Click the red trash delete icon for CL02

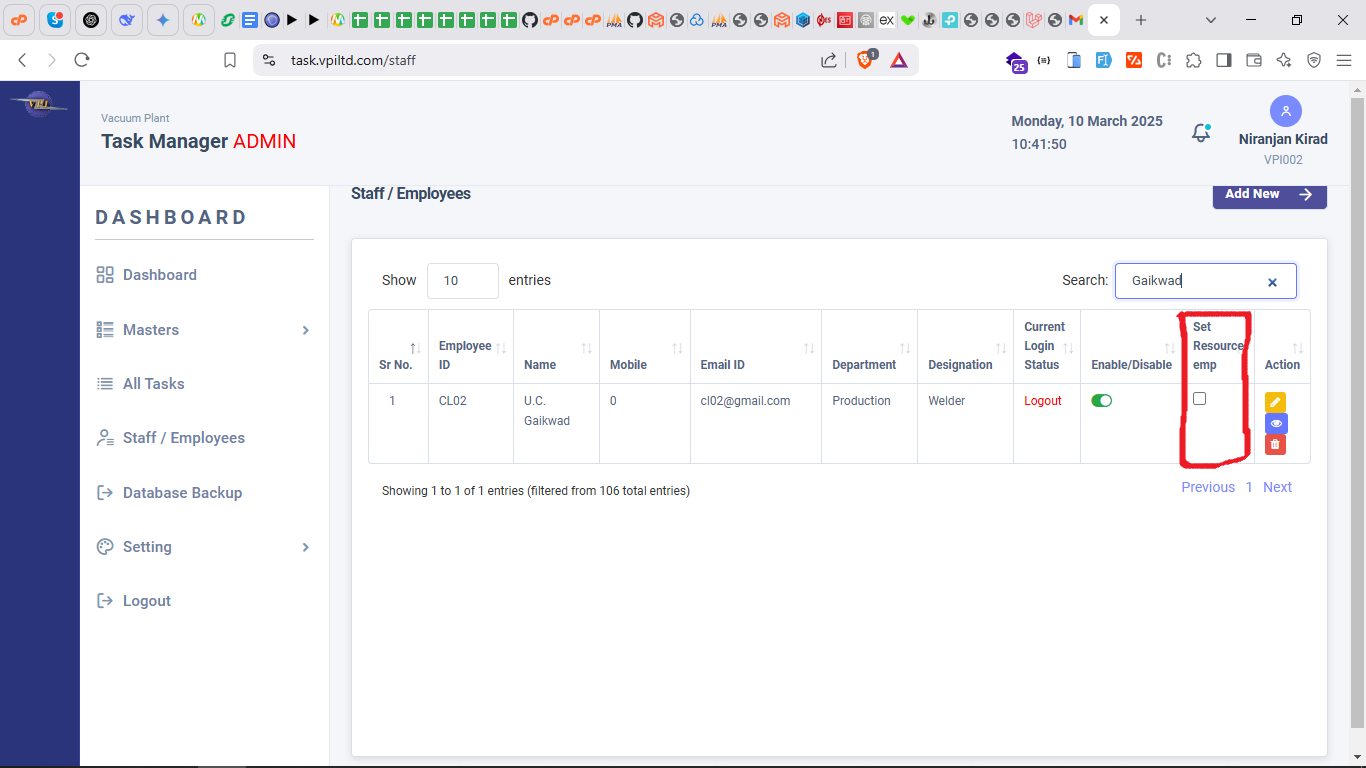[x=1275, y=444]
